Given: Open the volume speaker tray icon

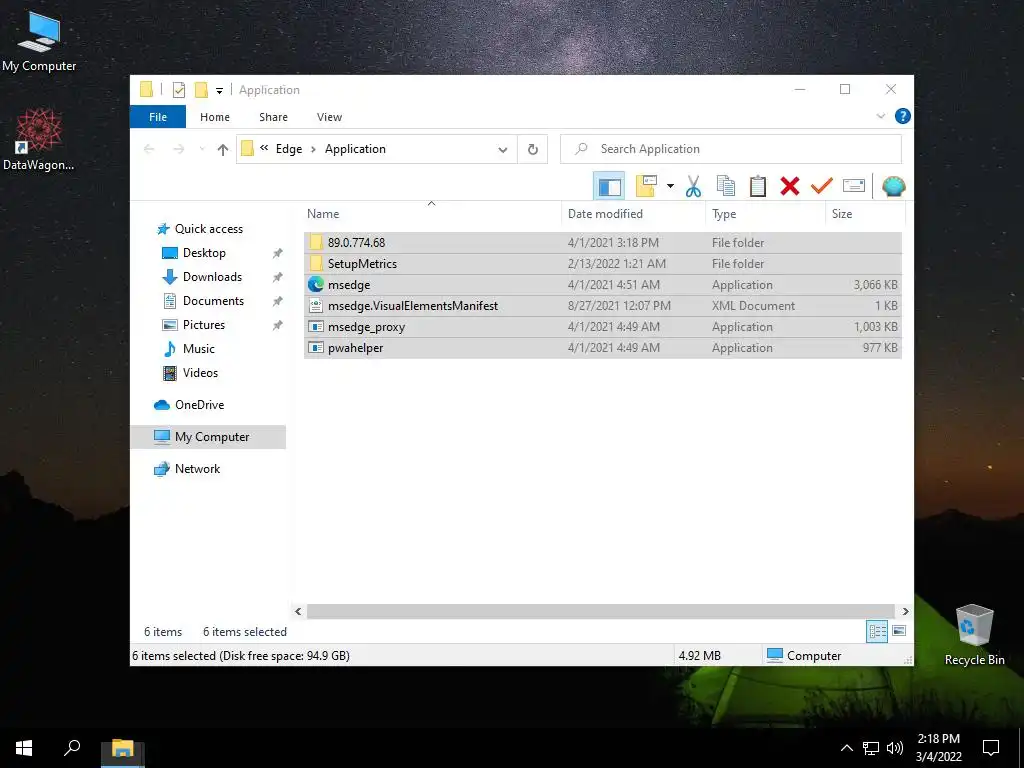Looking at the screenshot, I should [x=895, y=748].
